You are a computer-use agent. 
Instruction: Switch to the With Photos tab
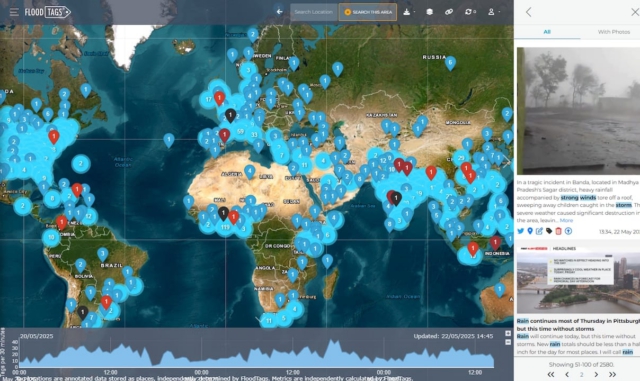(x=613, y=32)
